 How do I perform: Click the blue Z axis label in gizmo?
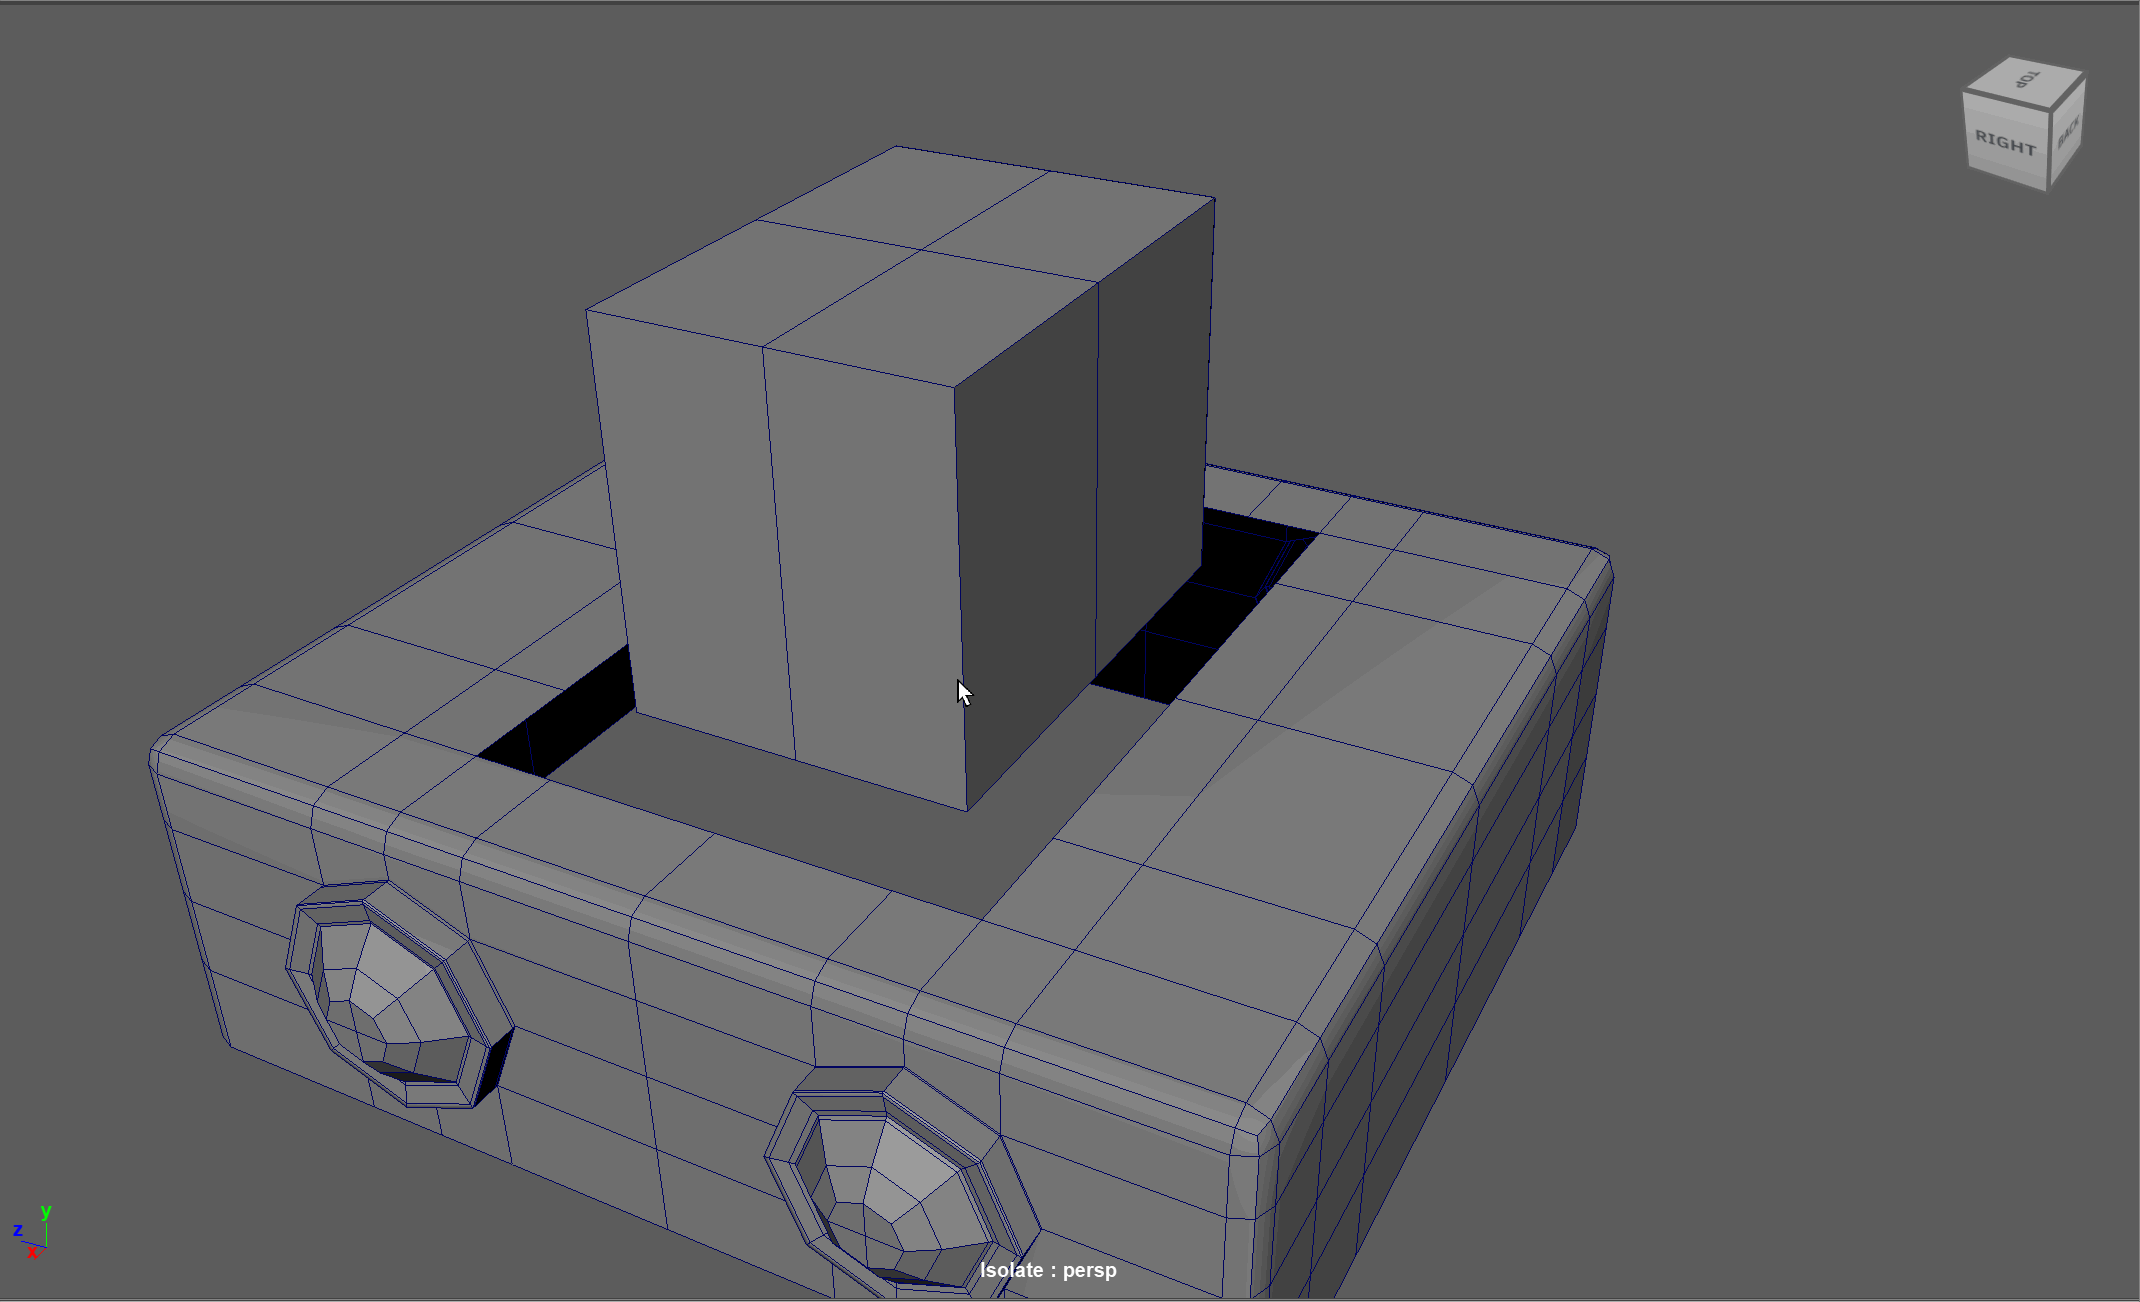(17, 1230)
